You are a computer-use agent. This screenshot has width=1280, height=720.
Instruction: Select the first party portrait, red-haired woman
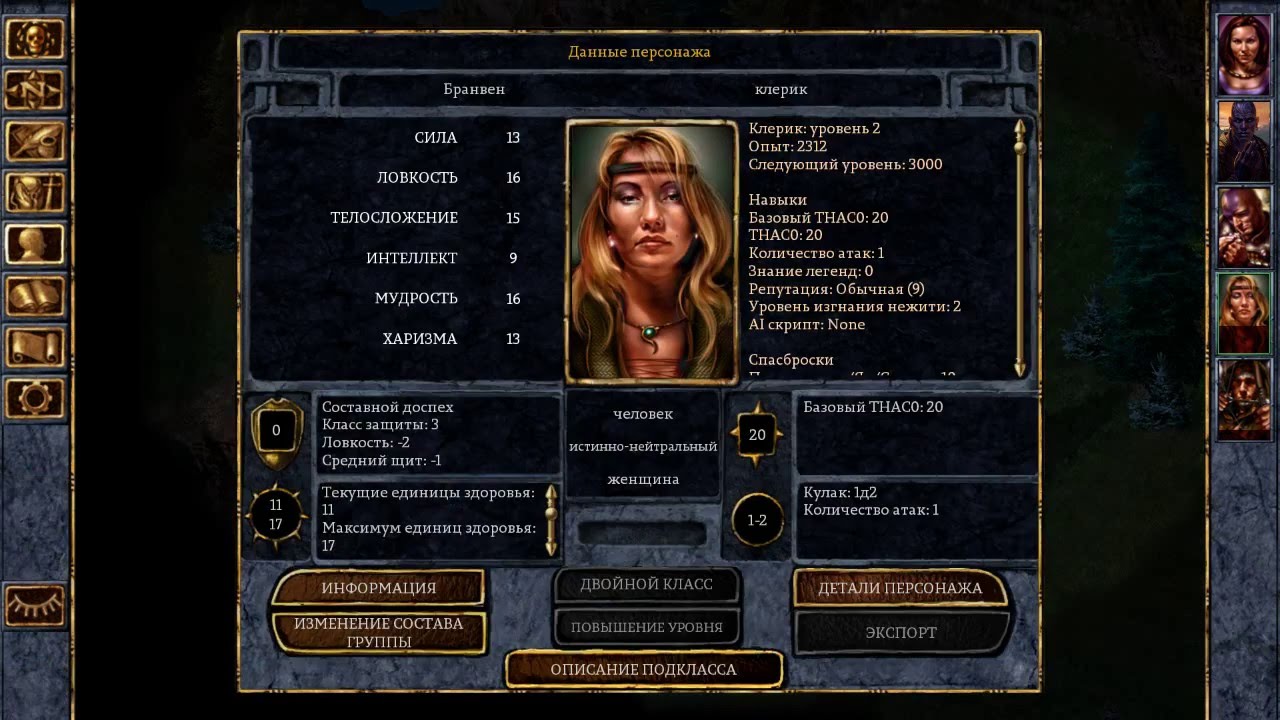tap(1243, 53)
